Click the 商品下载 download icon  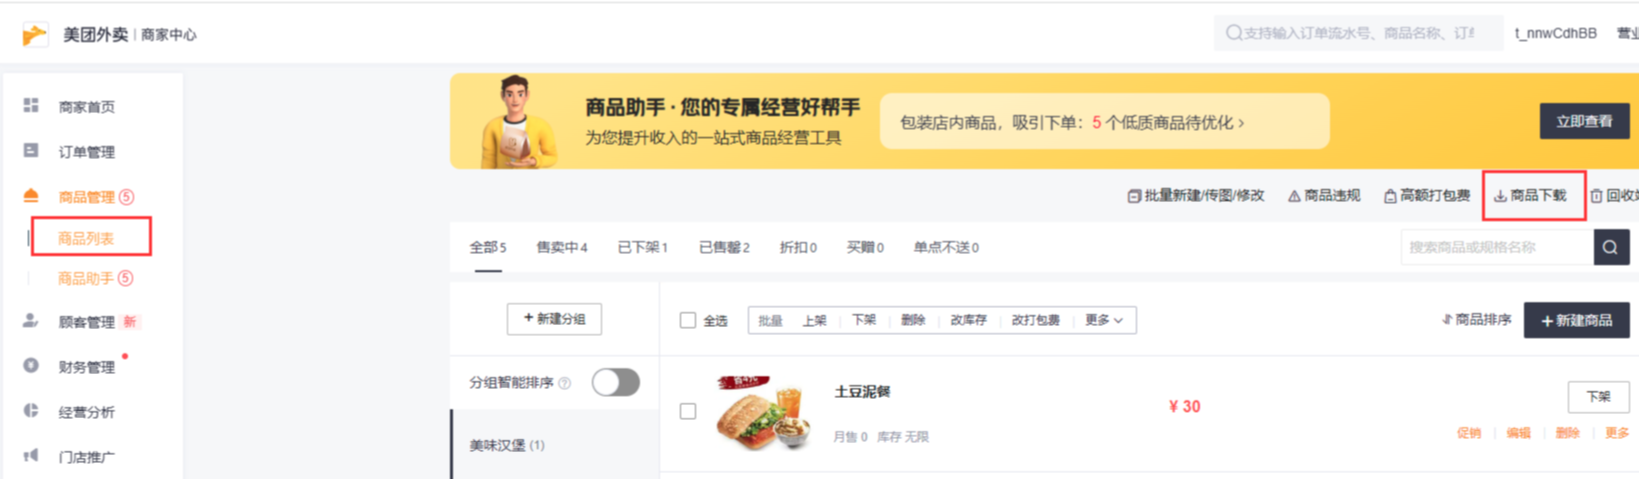pos(1500,196)
